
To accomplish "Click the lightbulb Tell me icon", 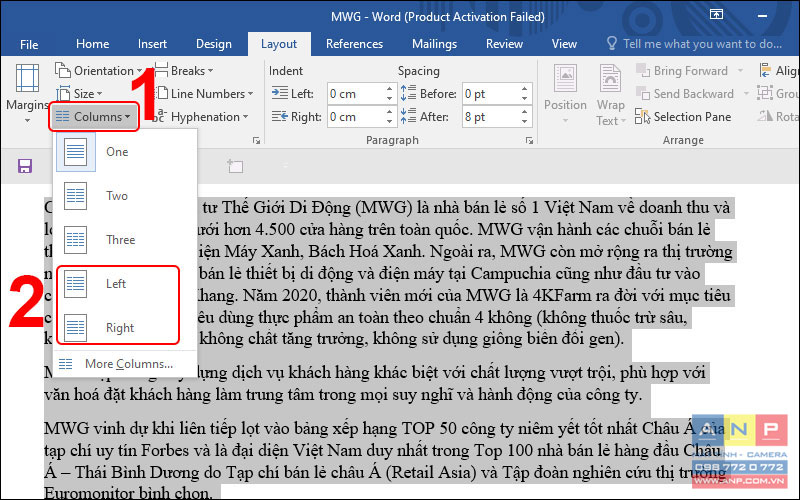I will click(612, 43).
